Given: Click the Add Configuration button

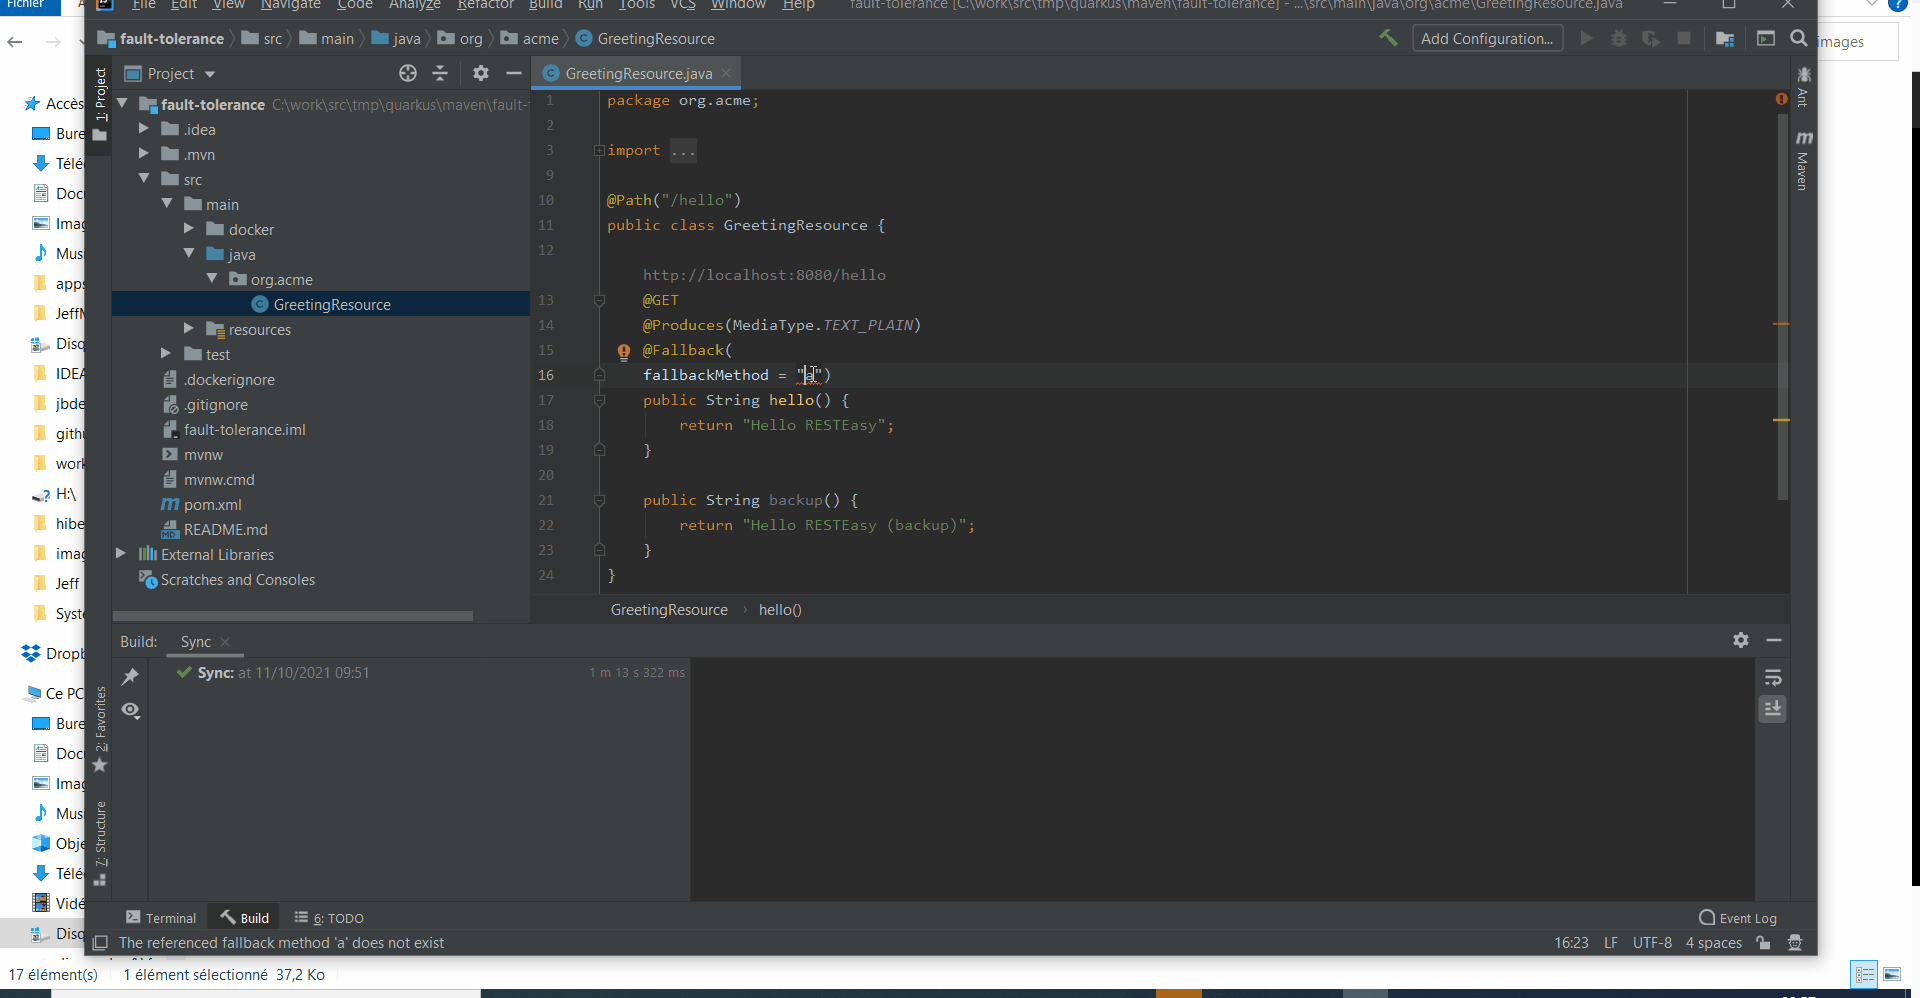Looking at the screenshot, I should click(x=1487, y=38).
